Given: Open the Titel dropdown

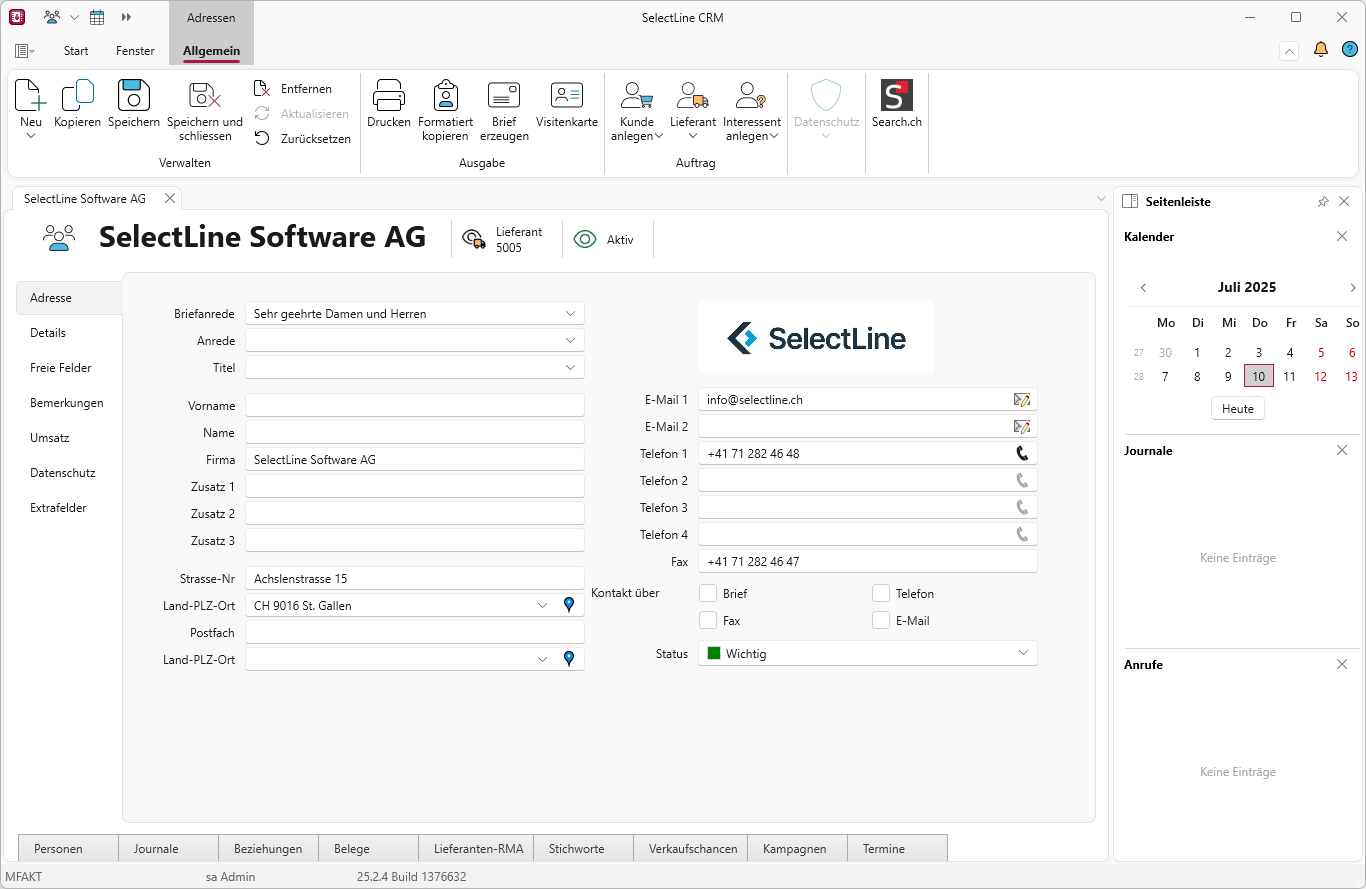Looking at the screenshot, I should point(570,367).
